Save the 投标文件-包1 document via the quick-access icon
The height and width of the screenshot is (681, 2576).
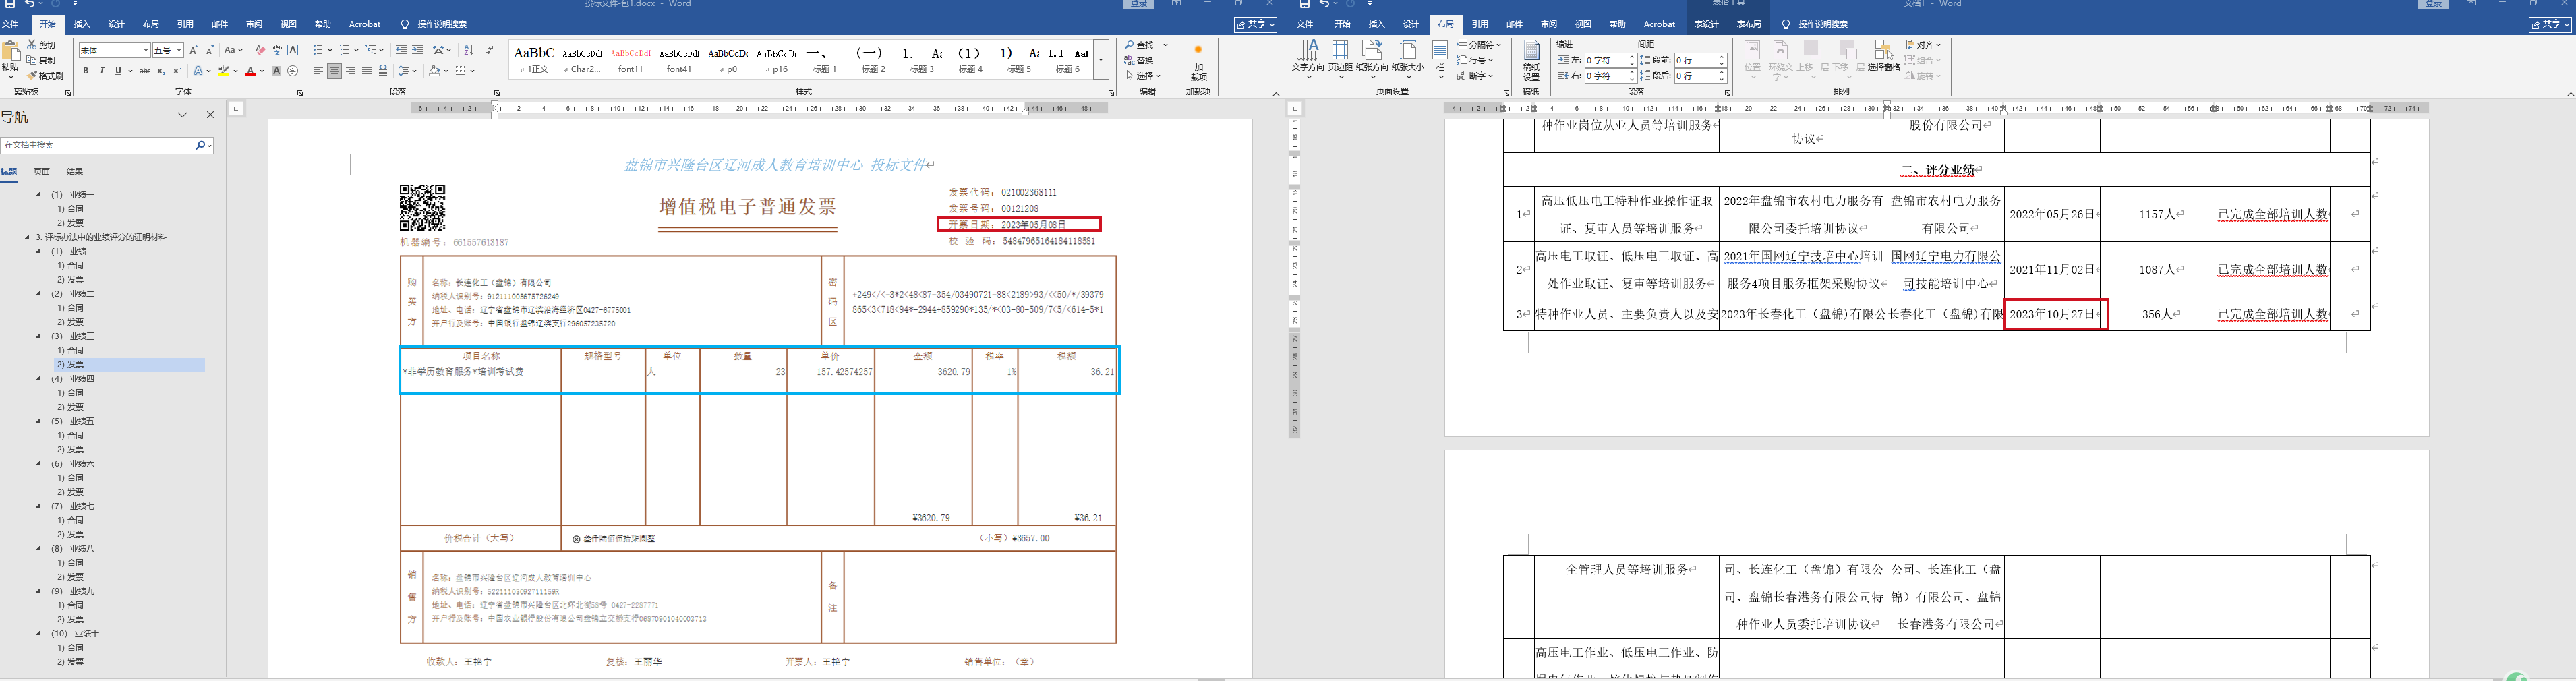click(10, 4)
